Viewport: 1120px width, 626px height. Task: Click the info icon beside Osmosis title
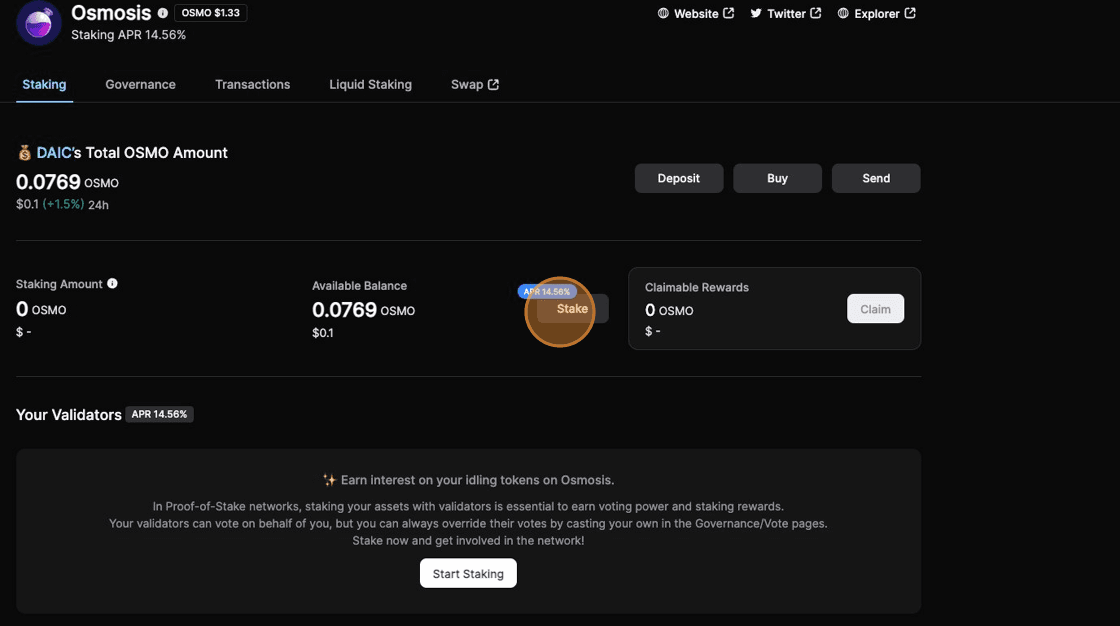point(163,14)
